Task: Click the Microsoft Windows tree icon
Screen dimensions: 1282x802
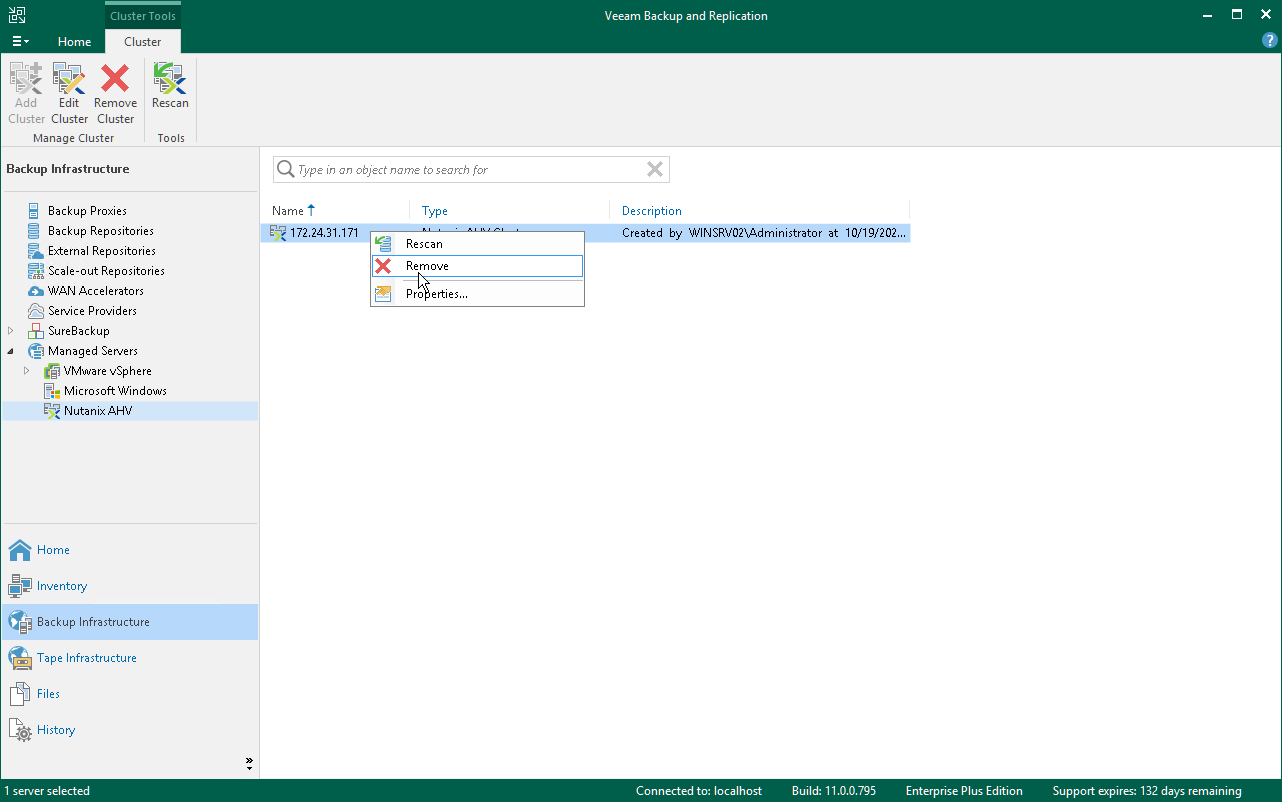Action: 52,391
